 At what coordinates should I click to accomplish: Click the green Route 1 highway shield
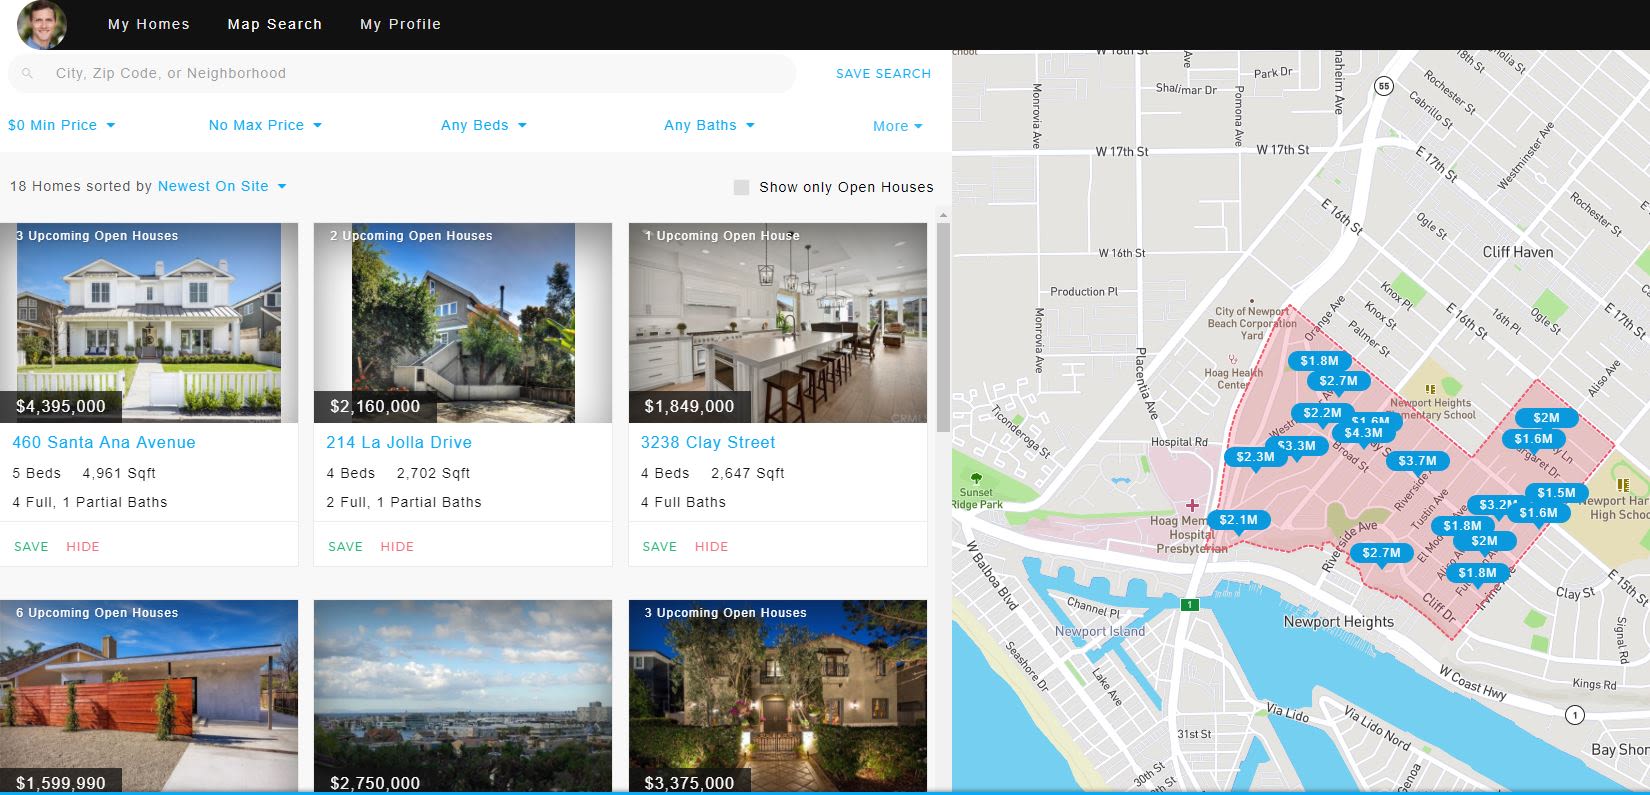coord(1189,605)
